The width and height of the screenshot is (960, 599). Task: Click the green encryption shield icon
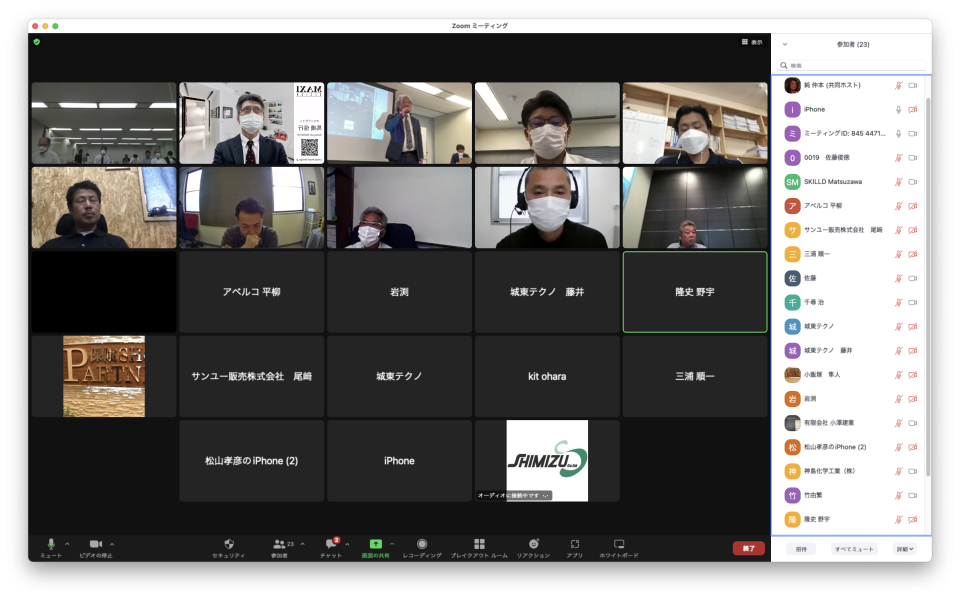click(x=37, y=42)
